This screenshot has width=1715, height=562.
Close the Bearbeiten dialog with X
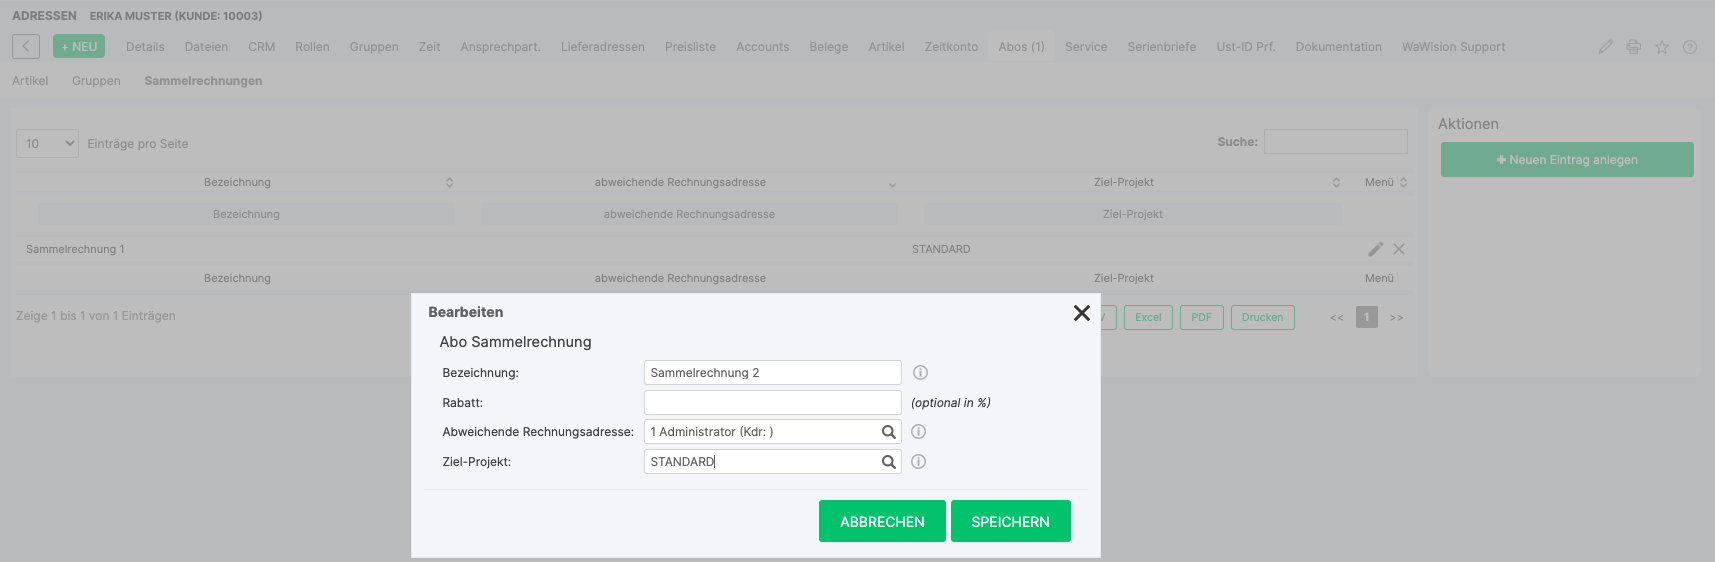click(1081, 313)
